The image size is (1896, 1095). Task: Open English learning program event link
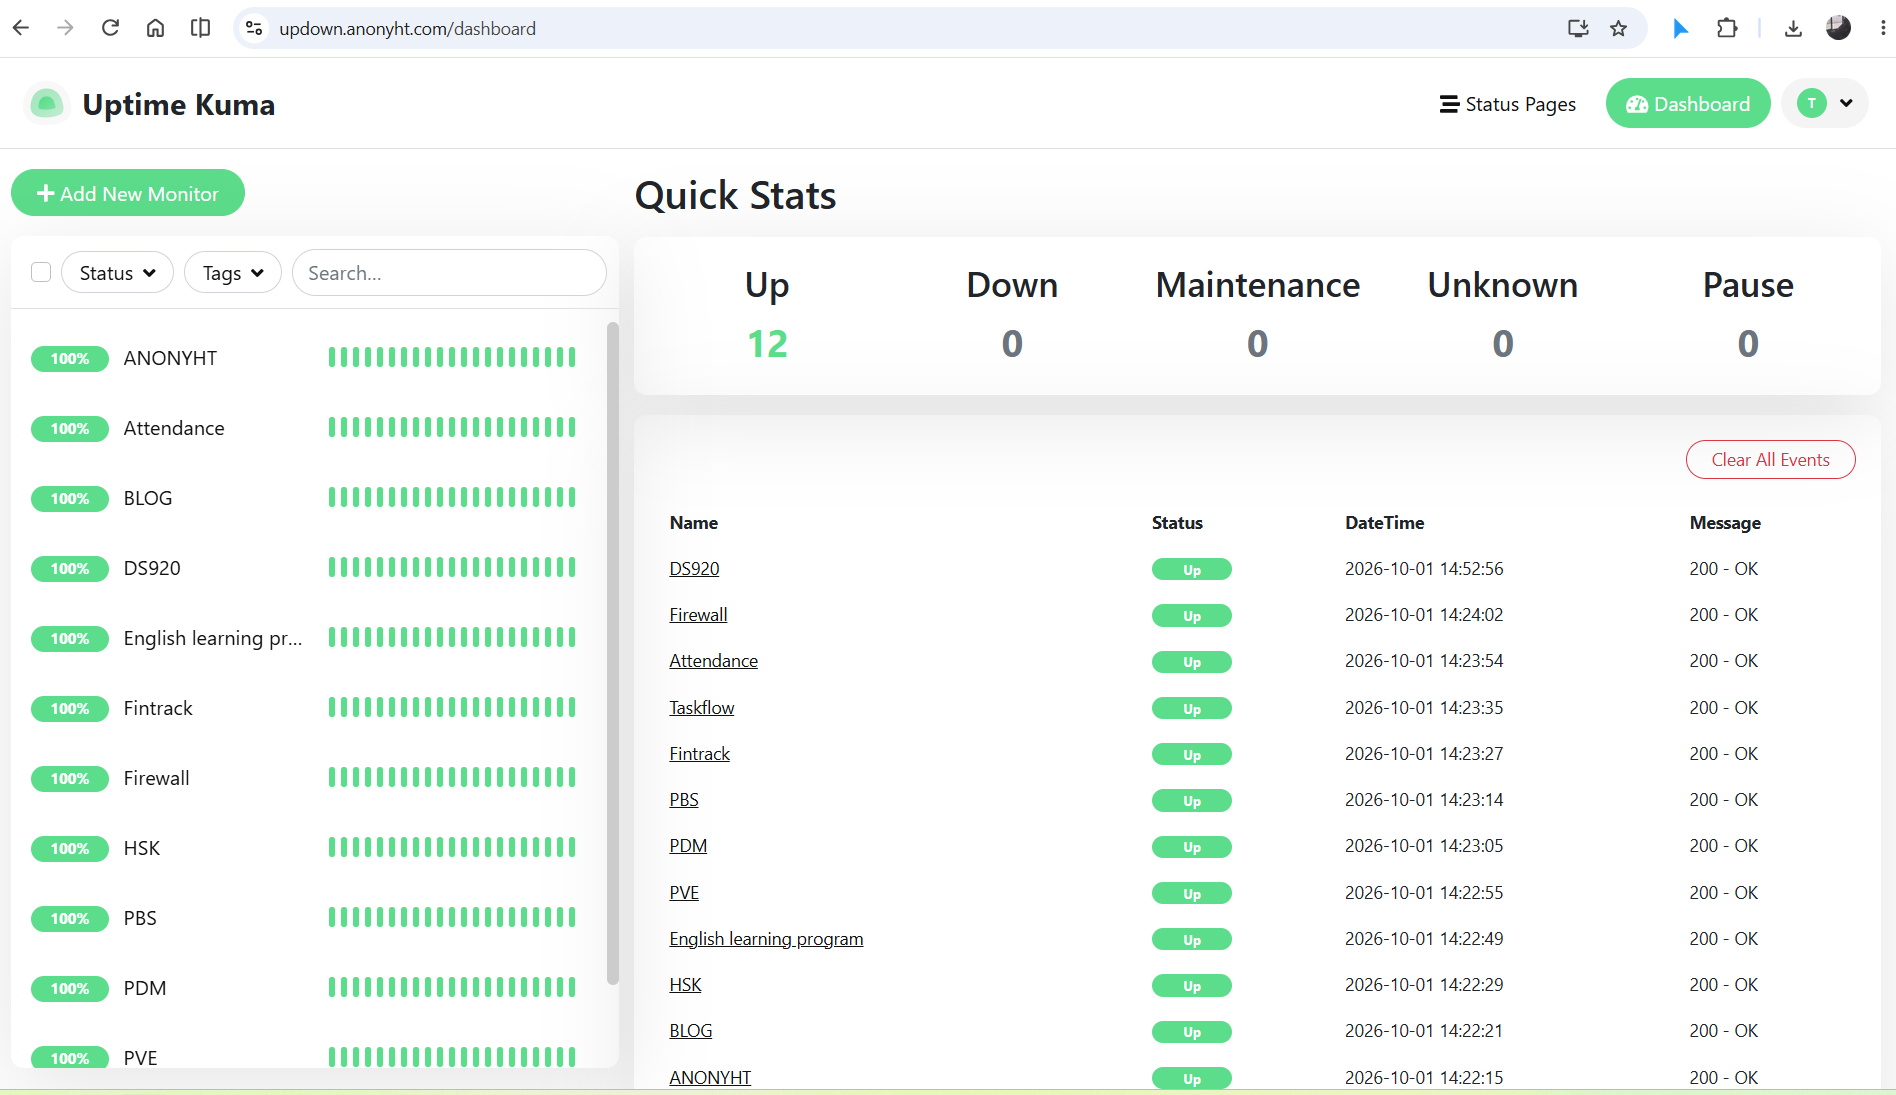(766, 938)
